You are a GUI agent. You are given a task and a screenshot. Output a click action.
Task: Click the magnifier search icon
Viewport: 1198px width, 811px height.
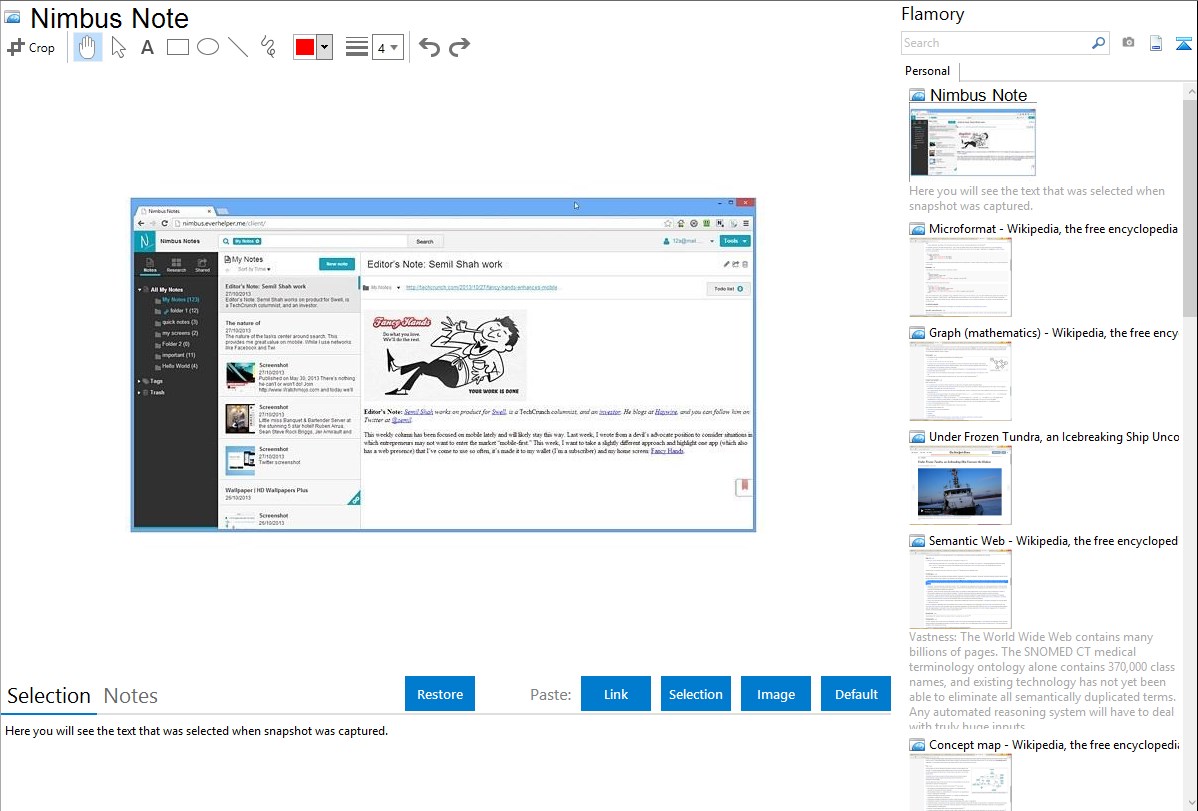[1098, 43]
